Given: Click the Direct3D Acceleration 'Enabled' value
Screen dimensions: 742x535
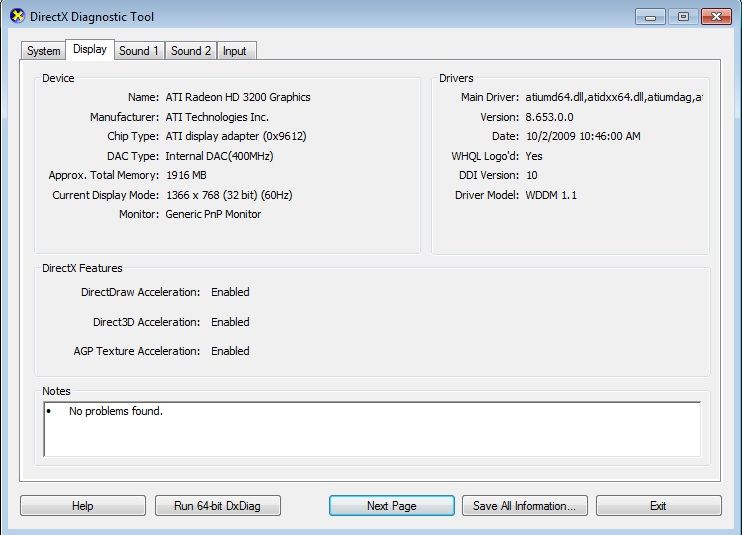Looking at the screenshot, I should click(x=230, y=322).
